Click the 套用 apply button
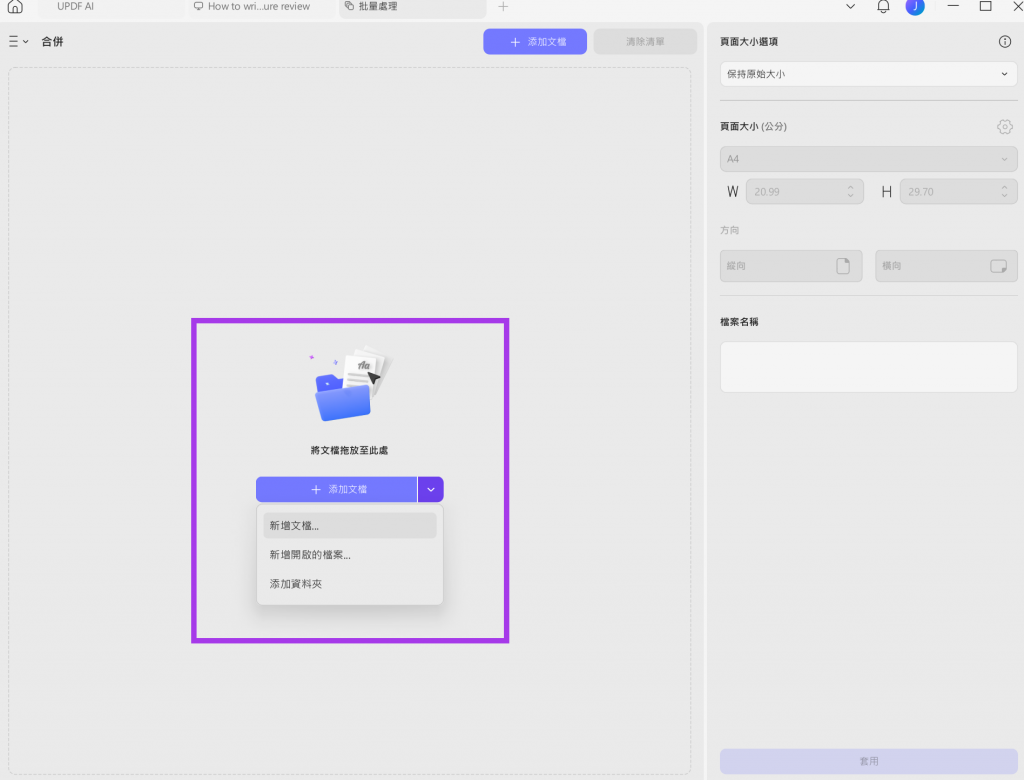The height and width of the screenshot is (780, 1024). pyautogui.click(x=869, y=761)
